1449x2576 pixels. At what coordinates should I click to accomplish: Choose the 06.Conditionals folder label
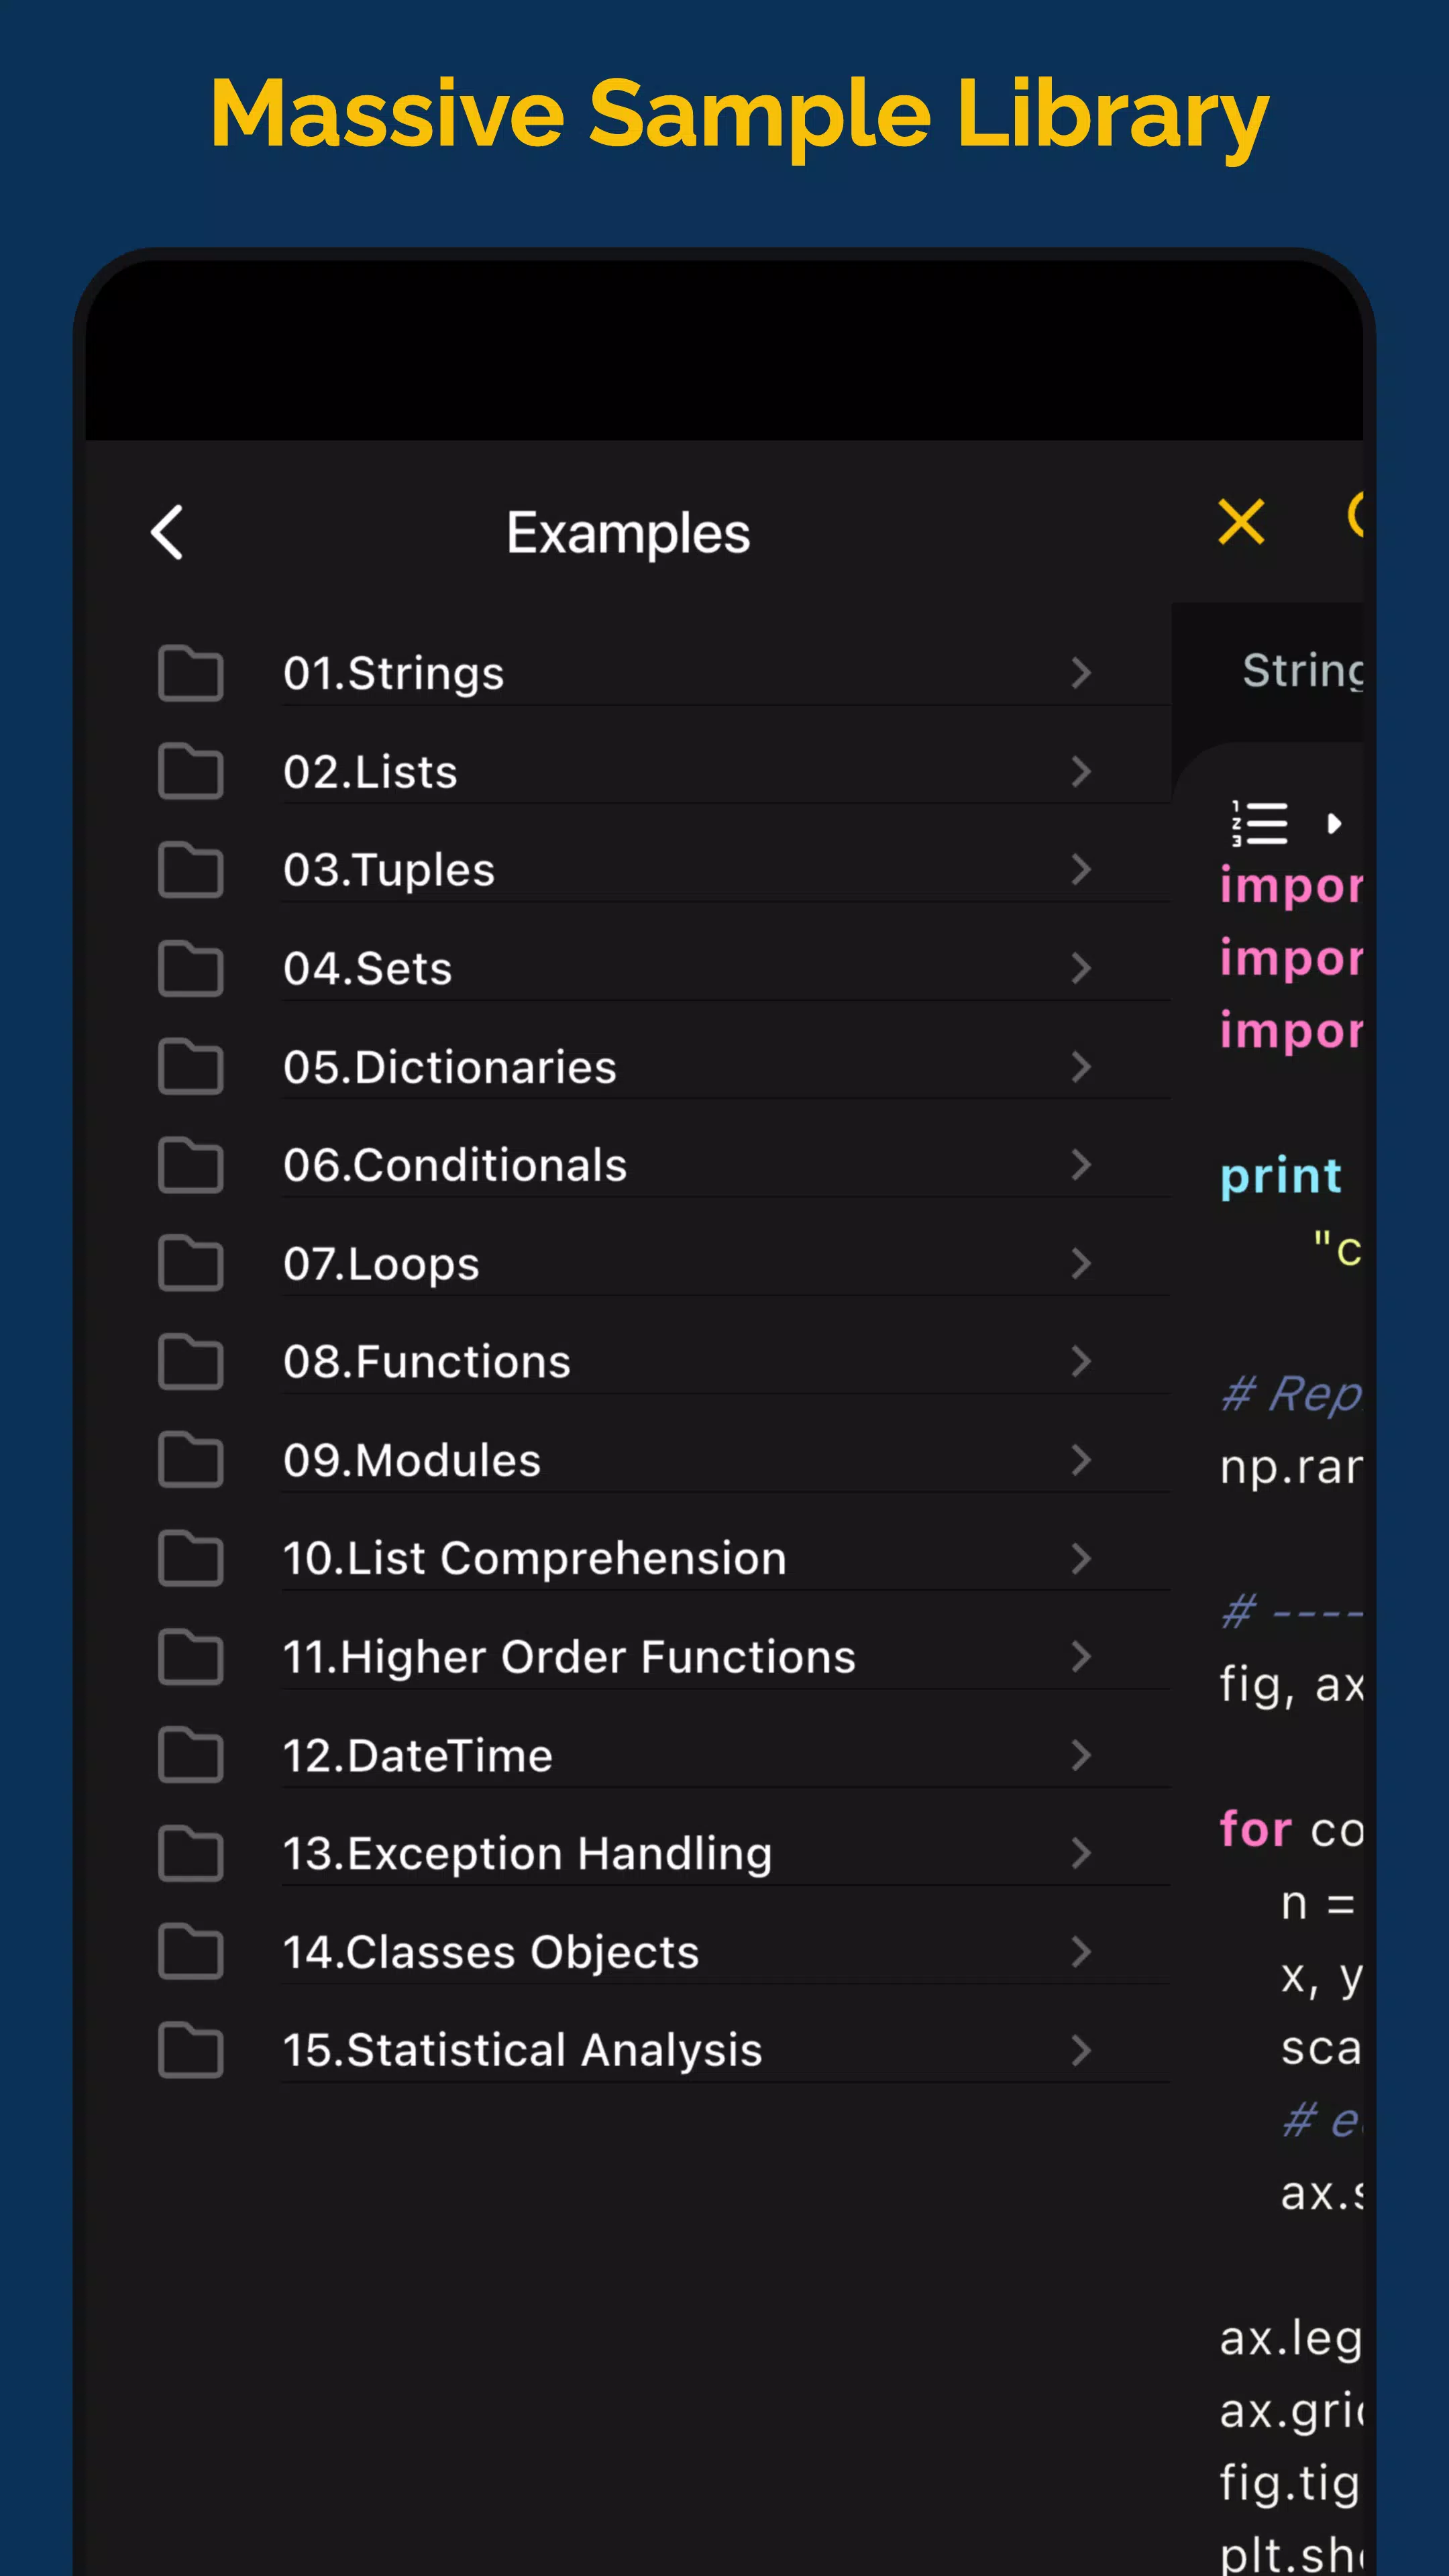455,1165
